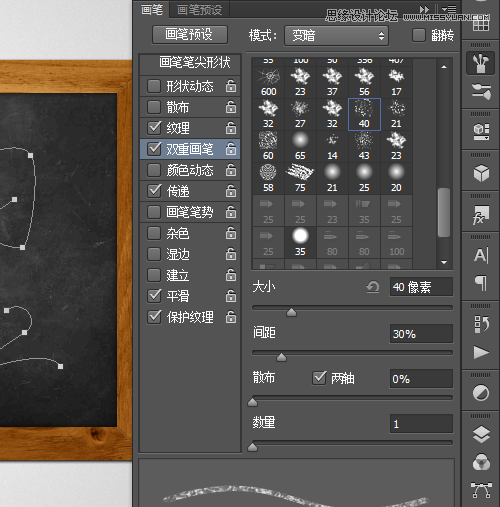Uncheck the 两轴 both axes checkbox
This screenshot has width=500, height=507.
pyautogui.click(x=319, y=378)
